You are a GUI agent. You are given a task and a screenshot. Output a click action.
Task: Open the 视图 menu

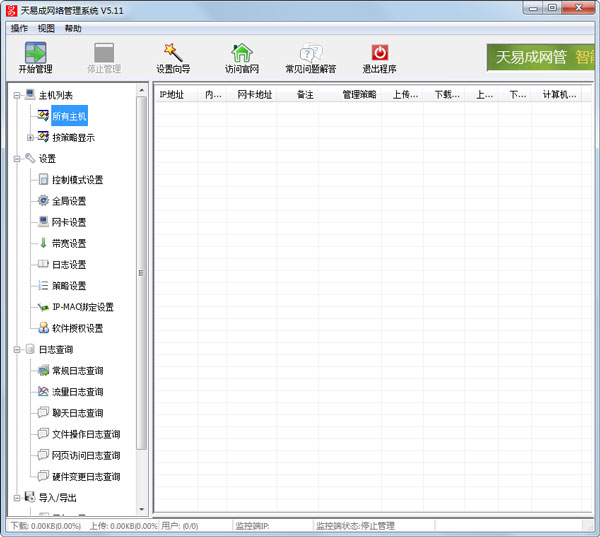point(46,28)
